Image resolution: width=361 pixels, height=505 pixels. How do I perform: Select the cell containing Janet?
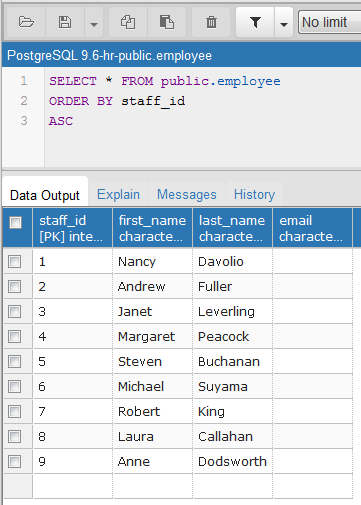[152, 311]
